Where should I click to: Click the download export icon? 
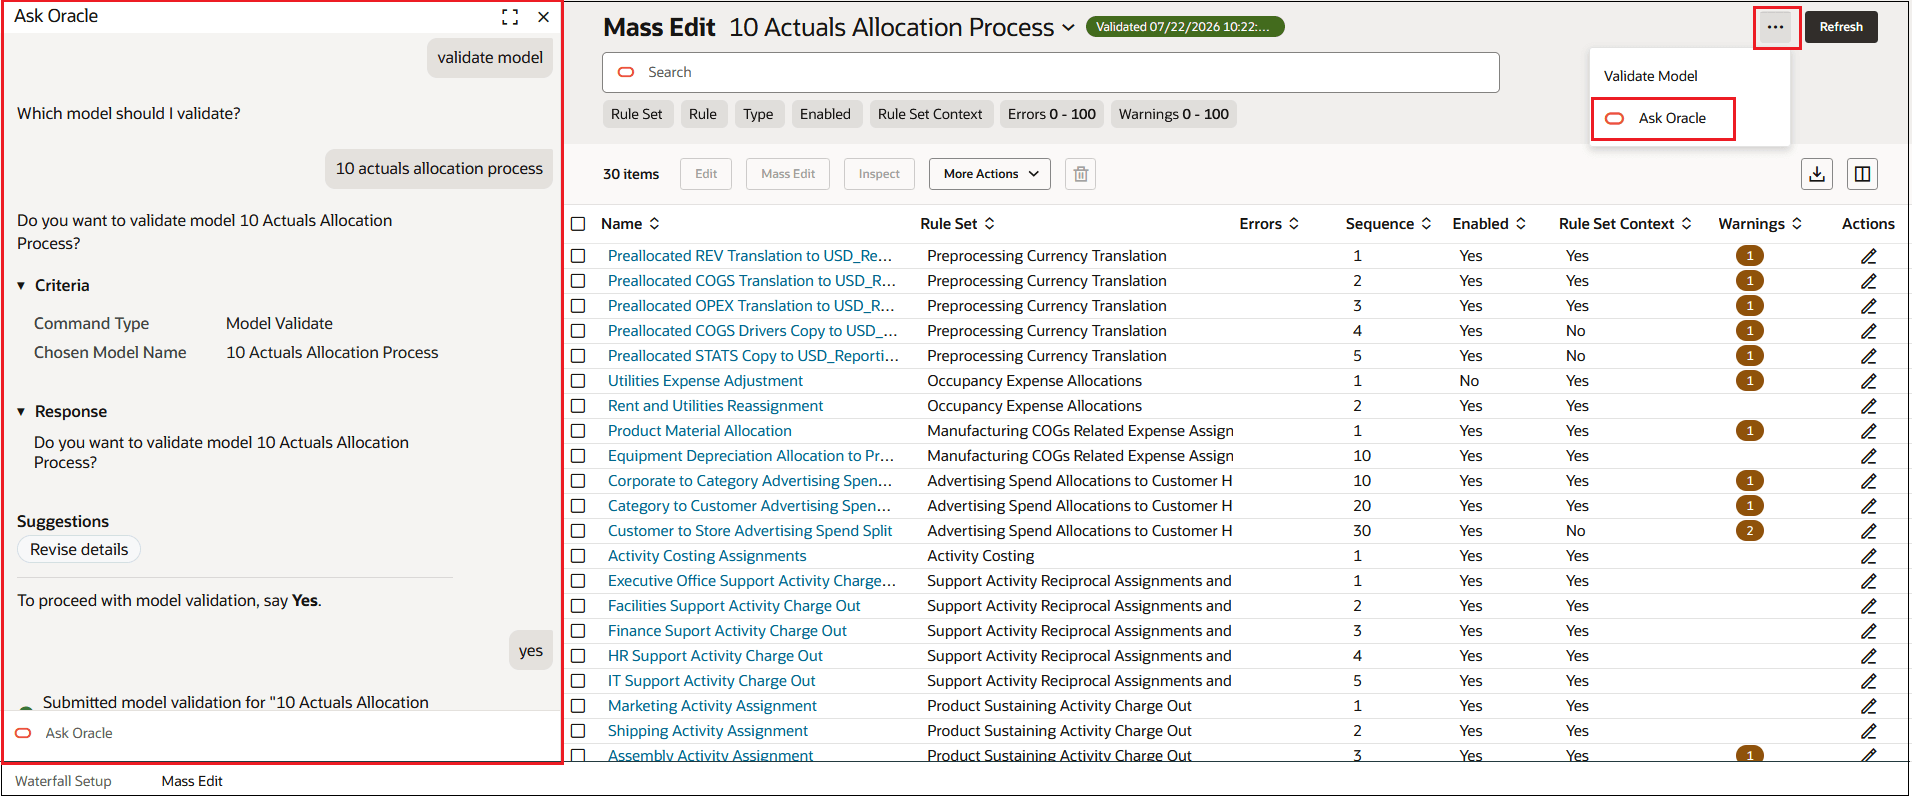tap(1817, 174)
